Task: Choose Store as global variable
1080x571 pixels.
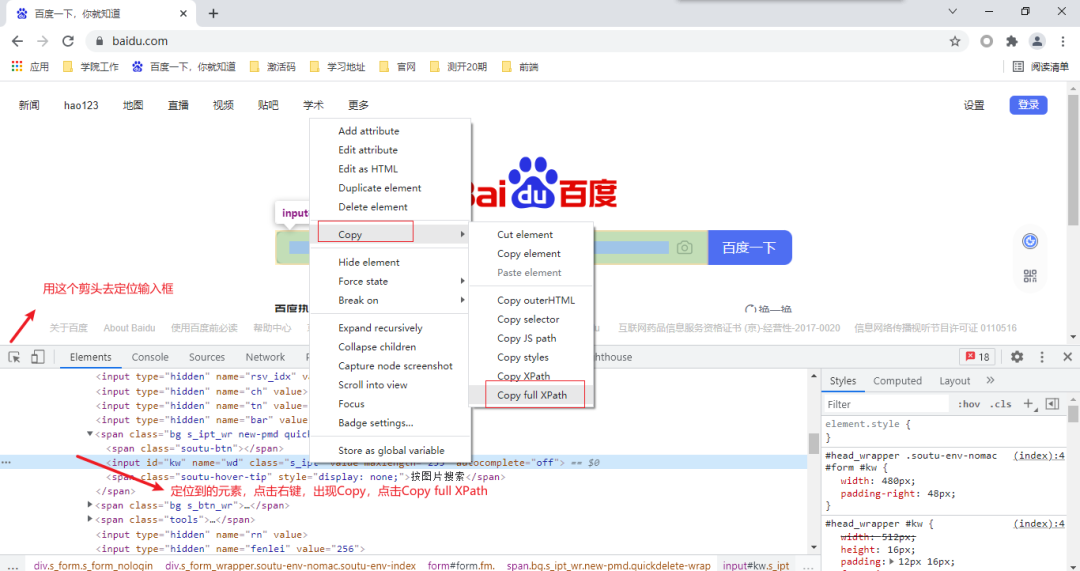Action: point(391,450)
